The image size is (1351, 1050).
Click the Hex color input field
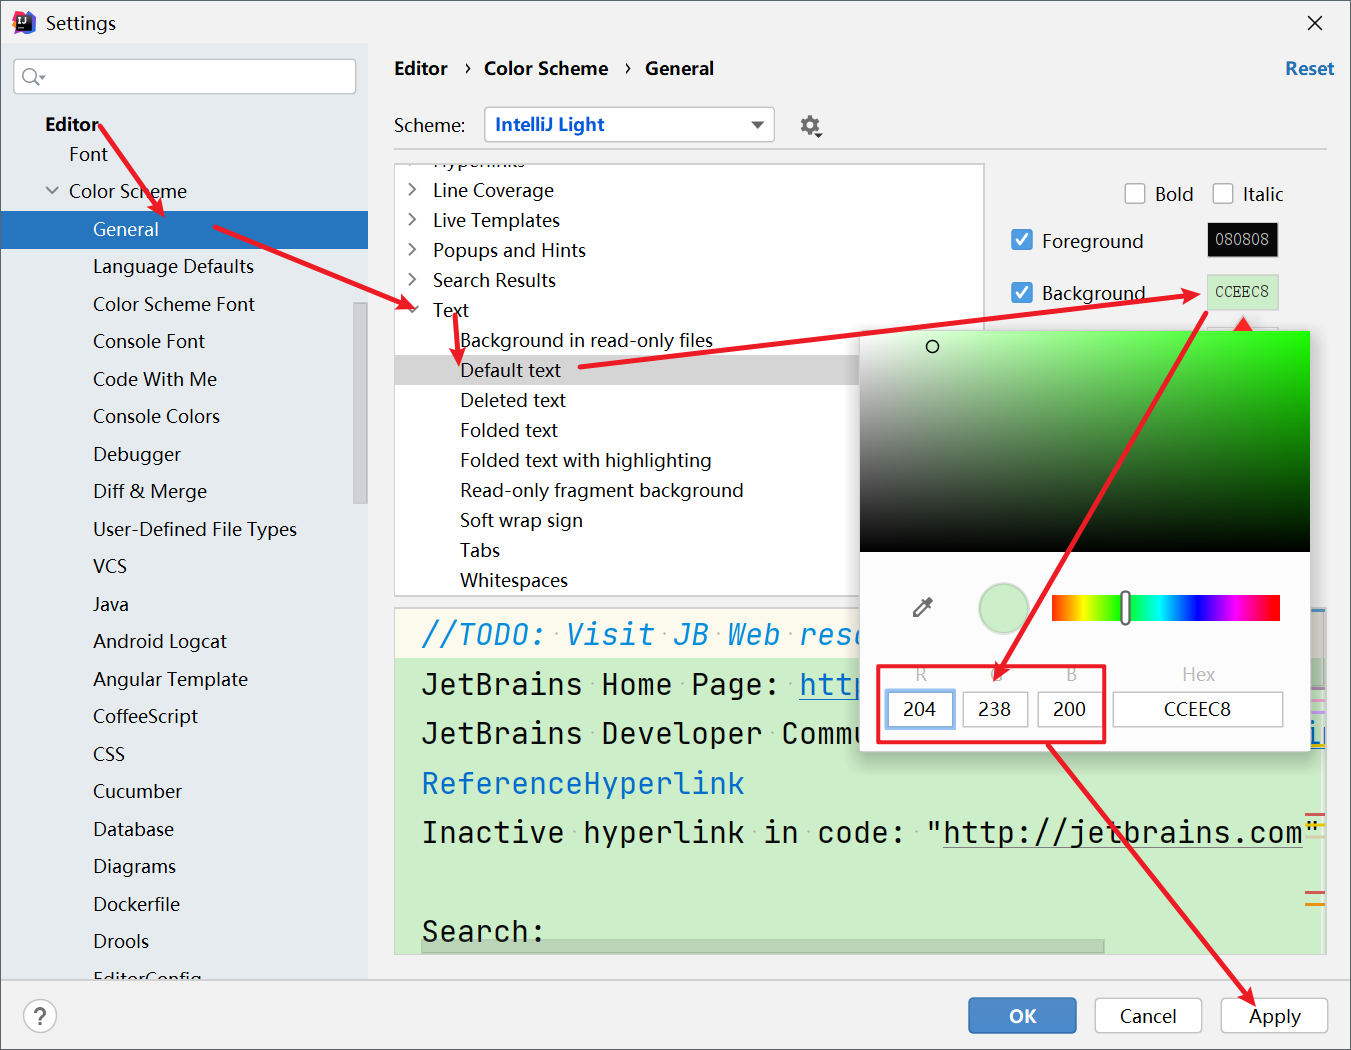click(1198, 709)
